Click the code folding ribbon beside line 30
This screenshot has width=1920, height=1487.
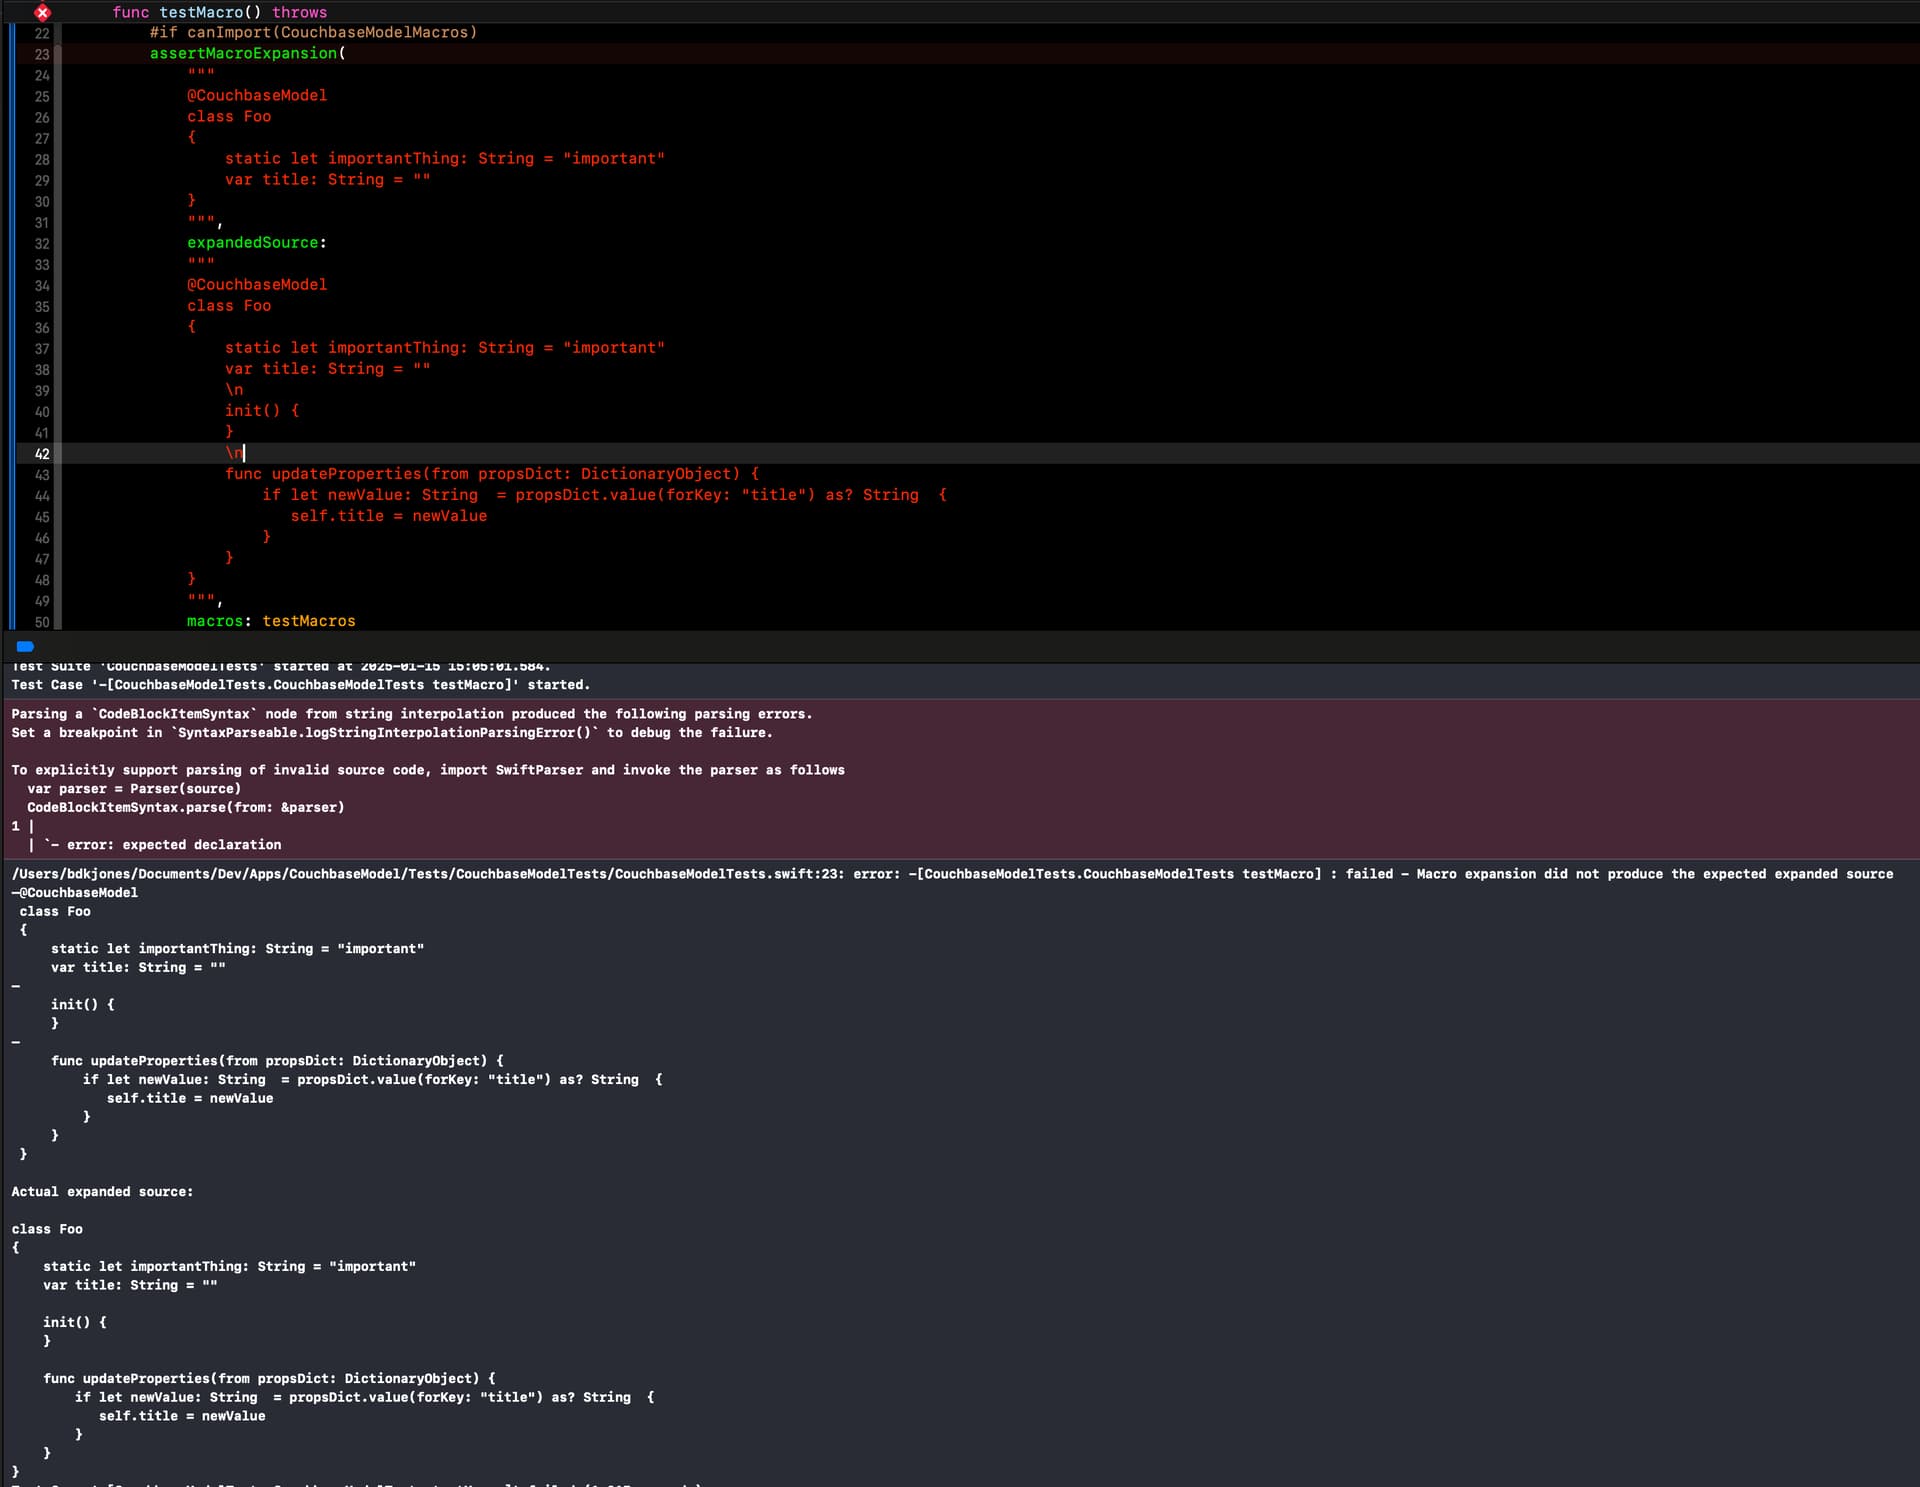click(57, 201)
